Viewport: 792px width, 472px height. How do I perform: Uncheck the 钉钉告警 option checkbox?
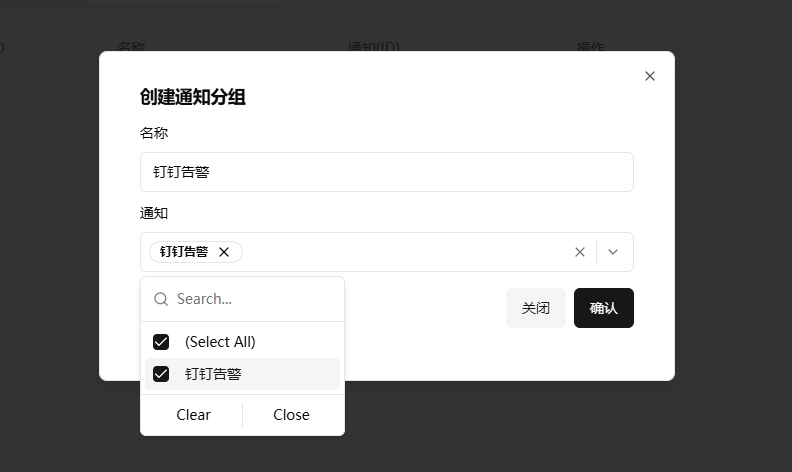(x=161, y=374)
